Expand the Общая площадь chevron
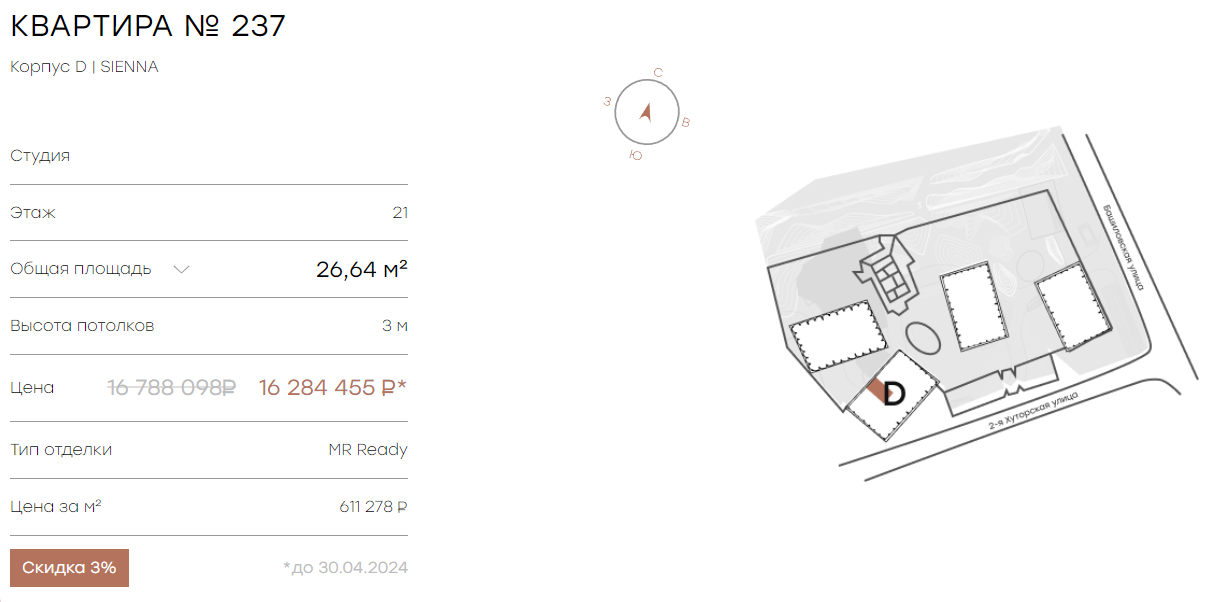This screenshot has width=1226, height=602. point(181,269)
